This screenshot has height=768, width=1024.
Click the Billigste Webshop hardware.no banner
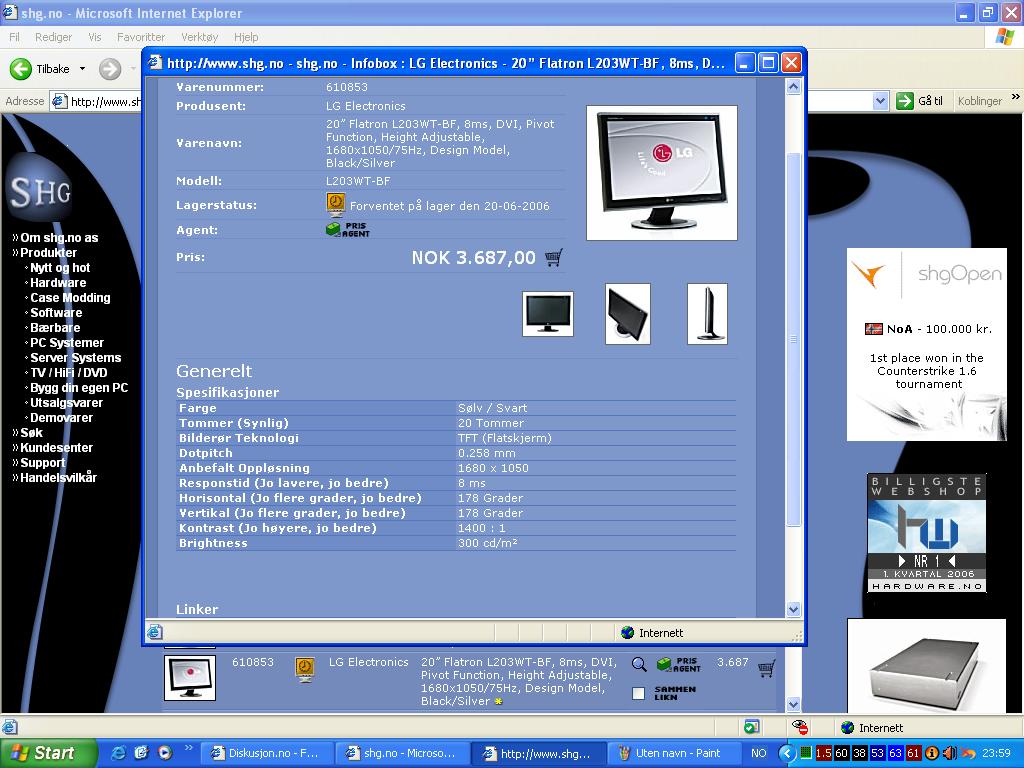coord(927,534)
